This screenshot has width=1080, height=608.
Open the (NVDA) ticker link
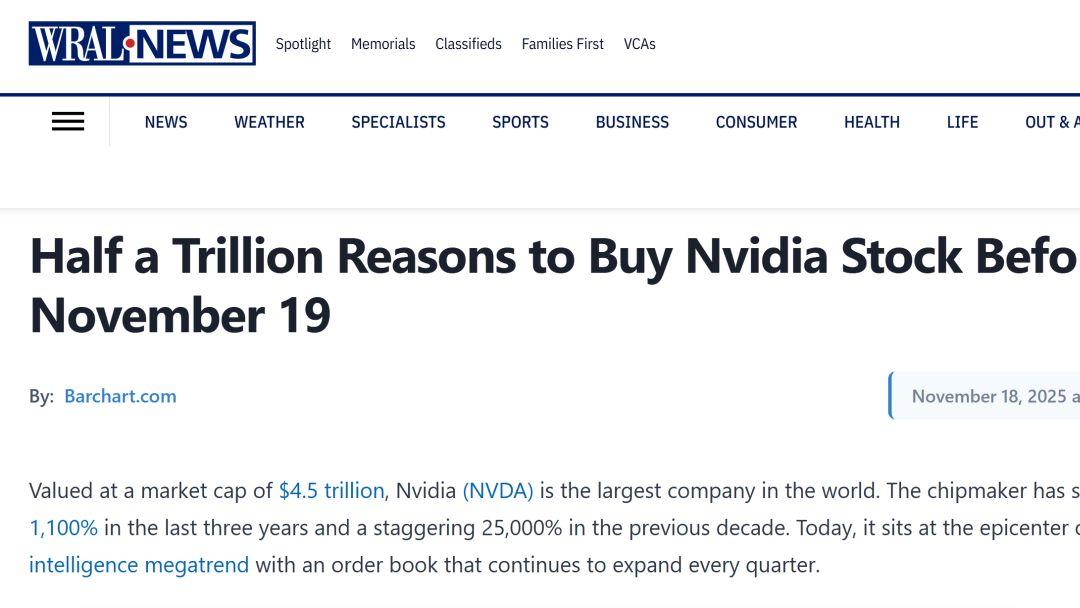coord(498,491)
